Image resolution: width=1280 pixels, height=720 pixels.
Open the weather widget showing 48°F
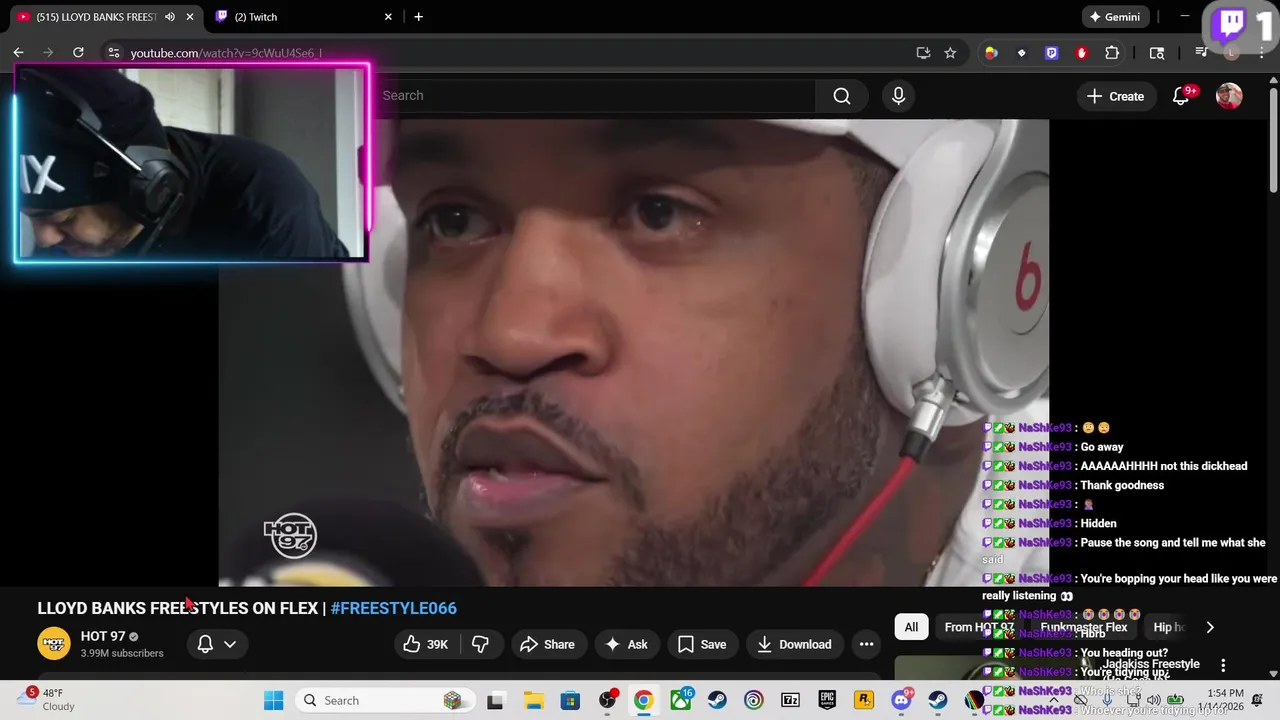[x=46, y=700]
